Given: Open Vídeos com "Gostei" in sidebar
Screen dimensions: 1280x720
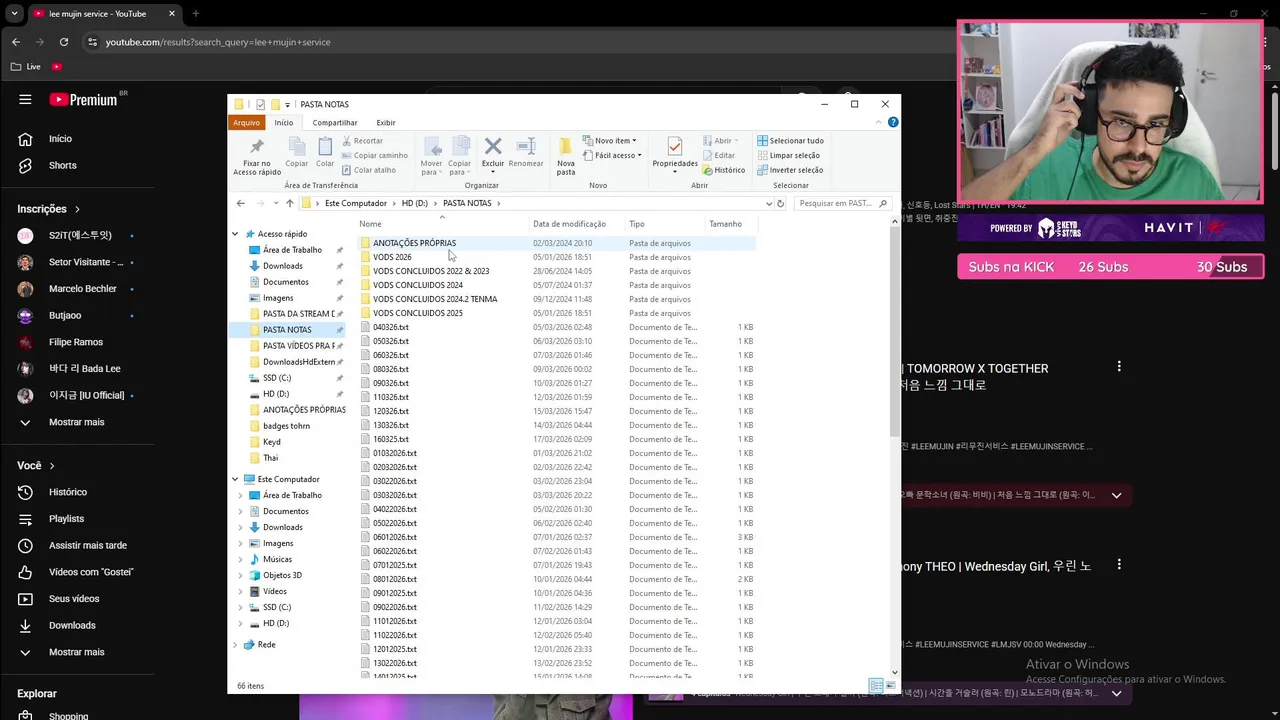Looking at the screenshot, I should point(90,572).
